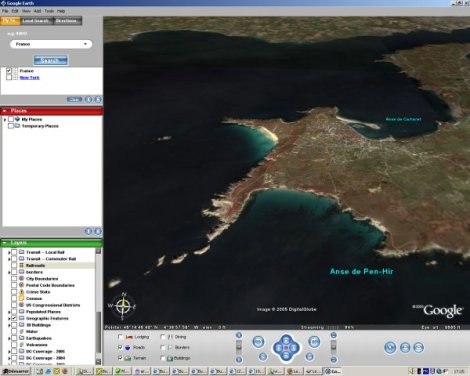Click the compass rose on the map
470x376 pixels.
tap(122, 306)
